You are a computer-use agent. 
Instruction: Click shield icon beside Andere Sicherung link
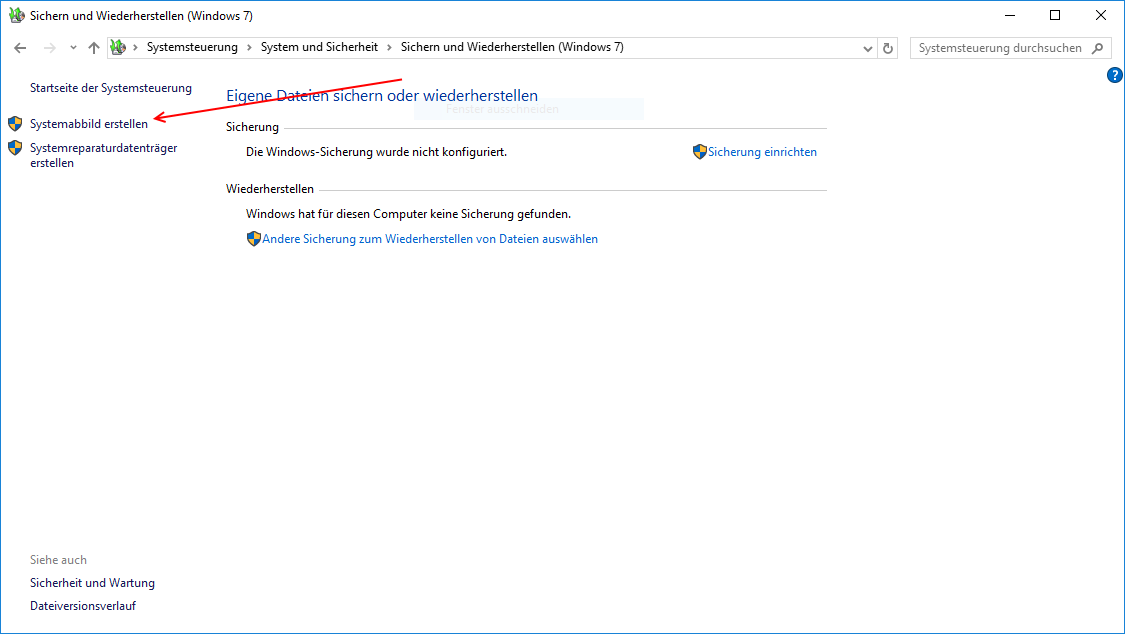253,239
